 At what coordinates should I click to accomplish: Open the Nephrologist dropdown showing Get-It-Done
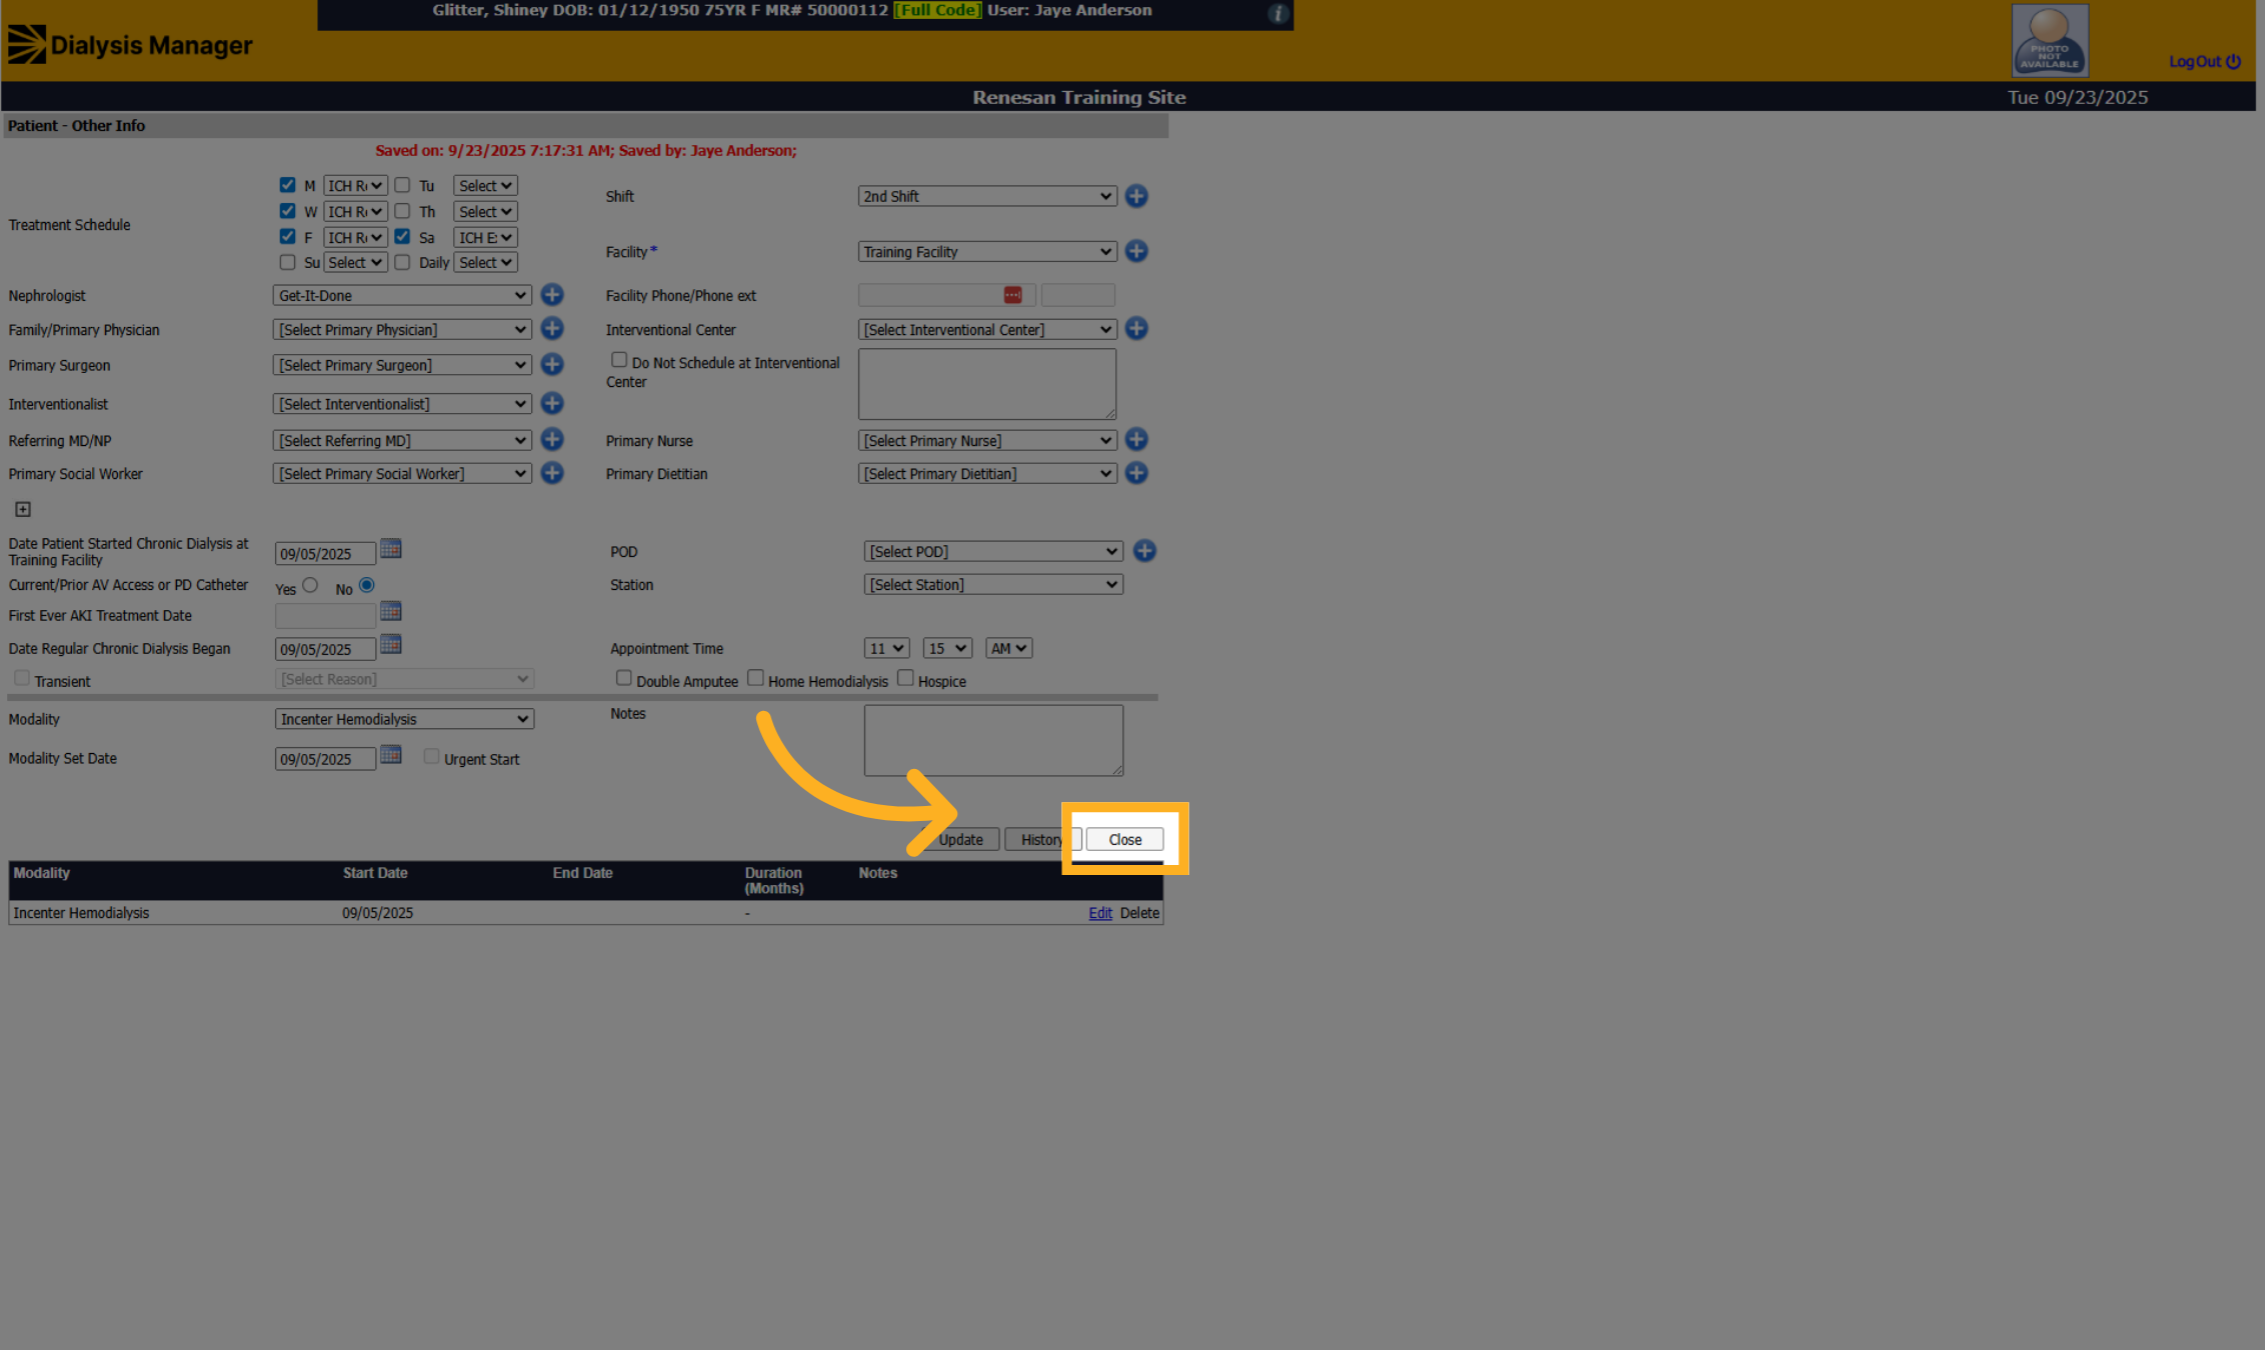402,295
